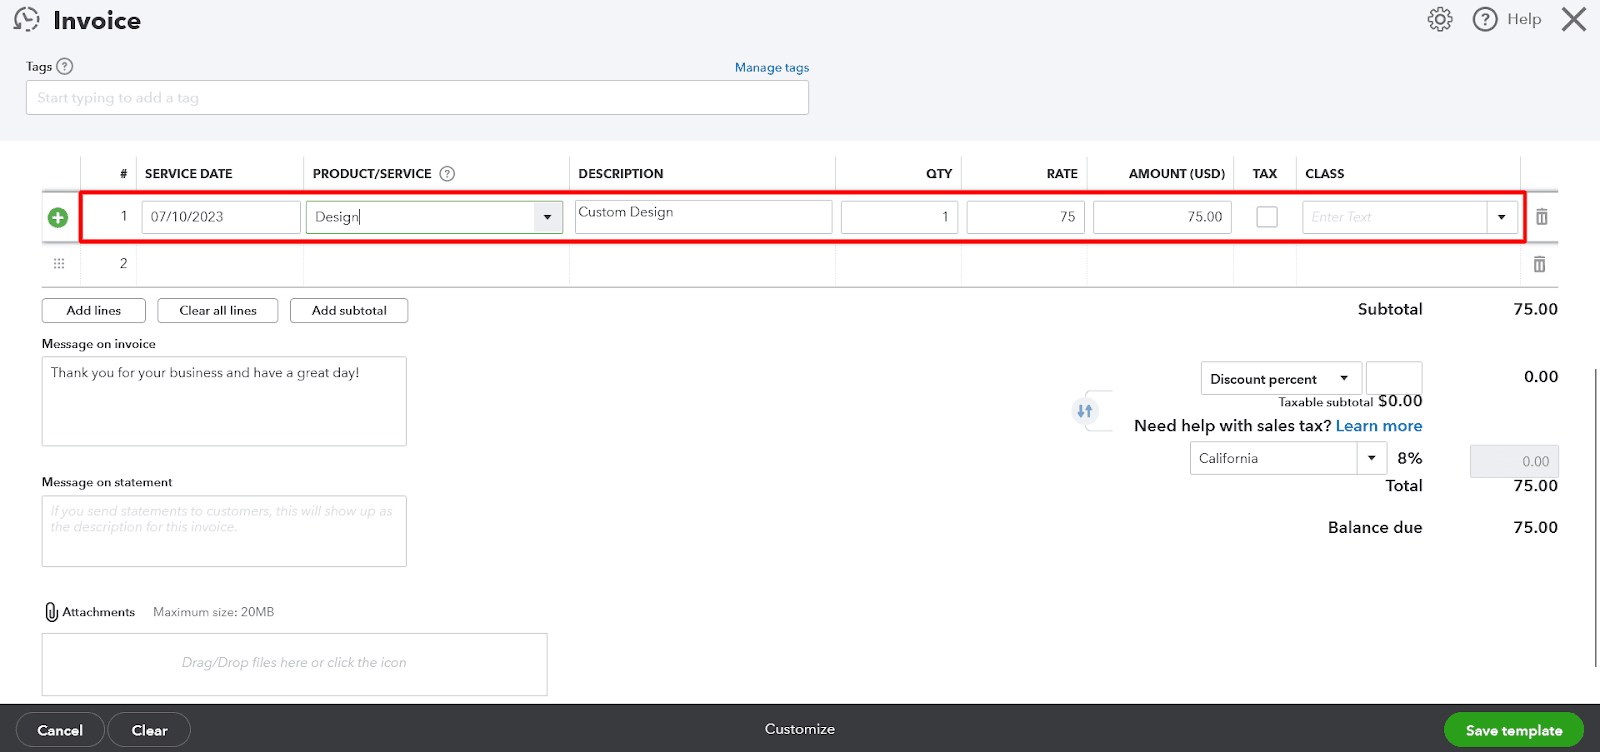Image resolution: width=1600 pixels, height=752 pixels.
Task: Click the Help question mark icon
Action: (1485, 19)
